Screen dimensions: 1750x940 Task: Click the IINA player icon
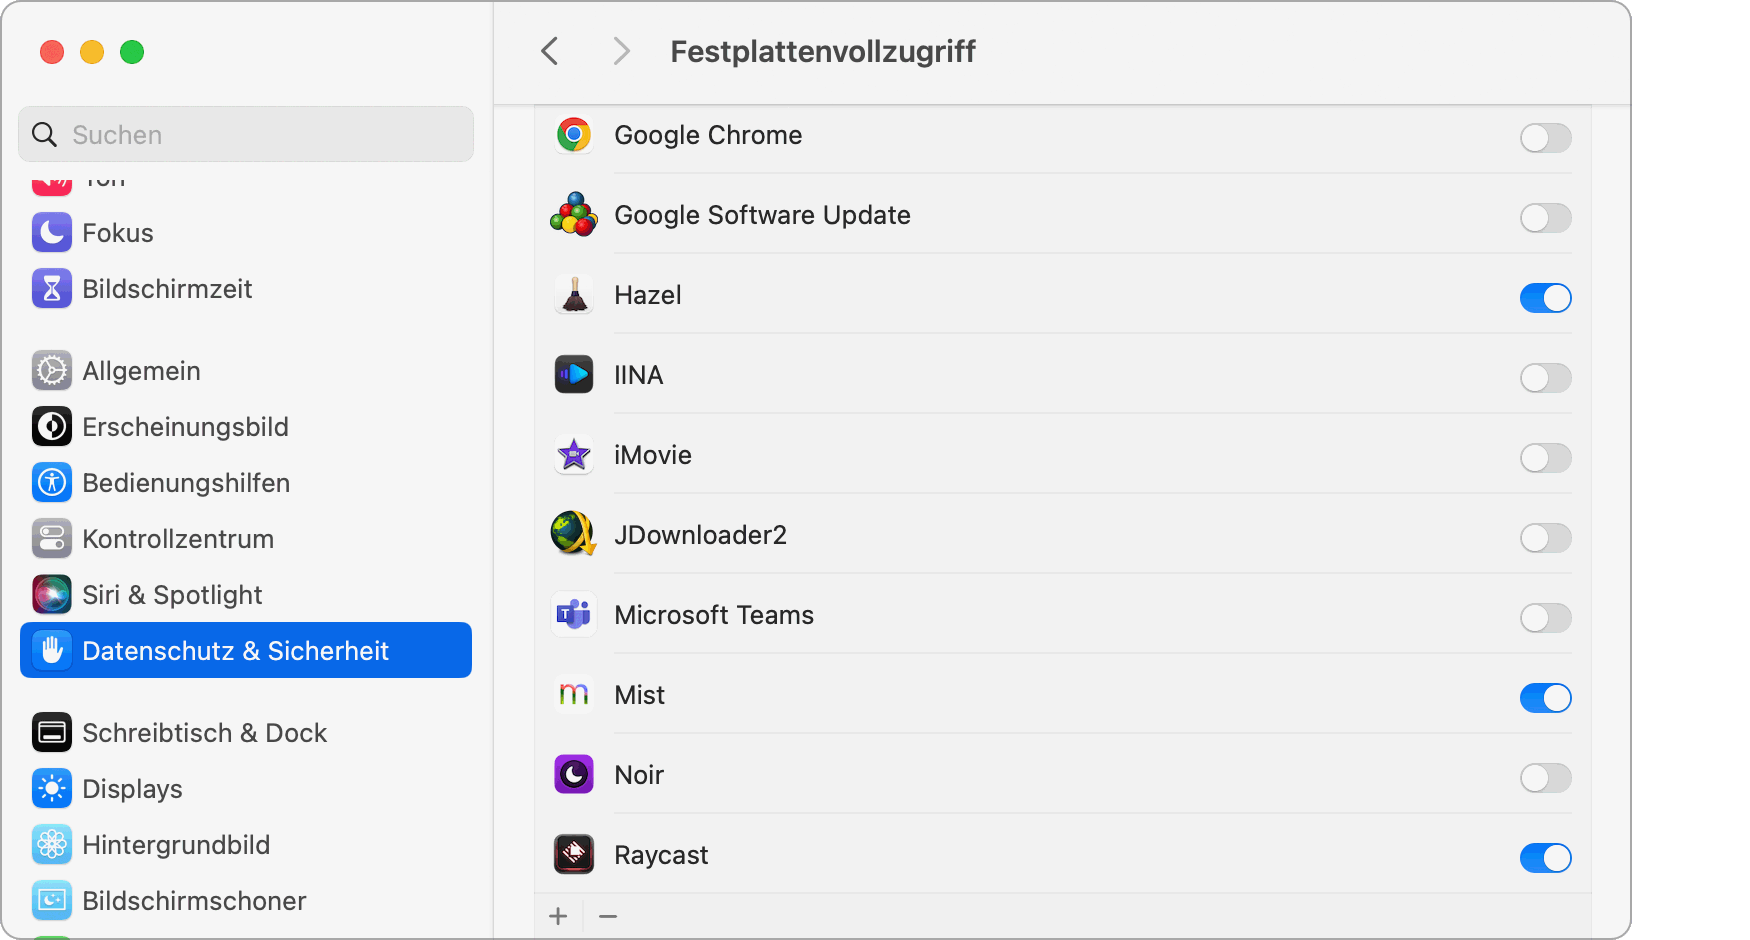pyautogui.click(x=574, y=375)
